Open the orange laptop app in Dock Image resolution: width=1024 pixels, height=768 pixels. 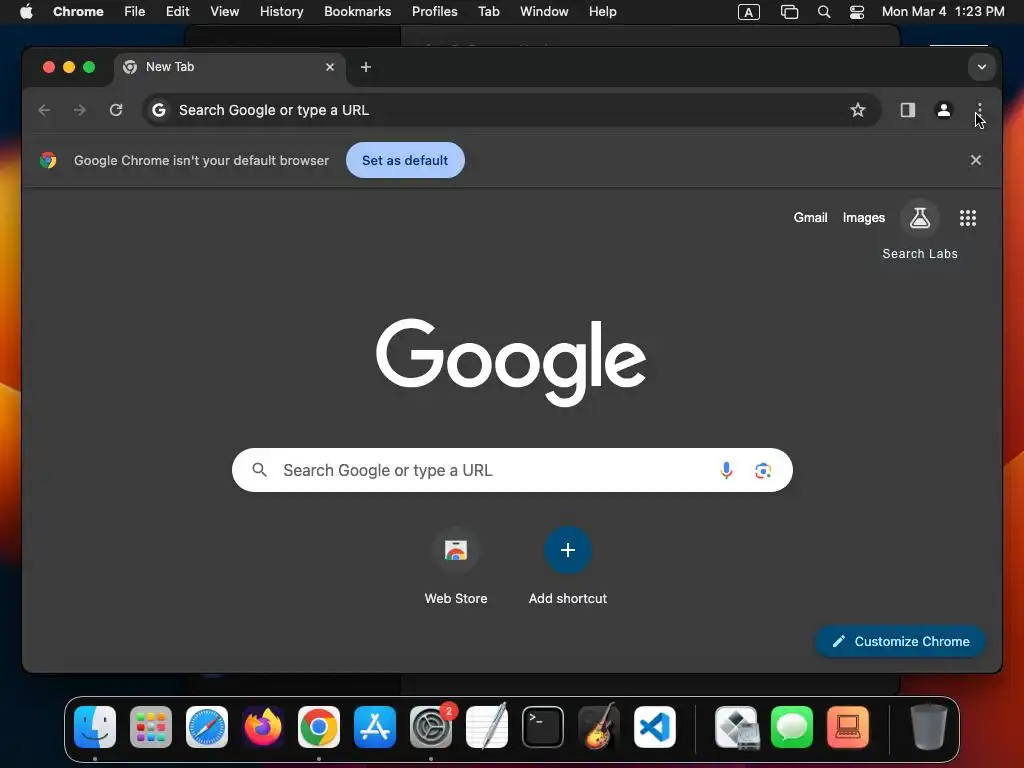pos(848,727)
